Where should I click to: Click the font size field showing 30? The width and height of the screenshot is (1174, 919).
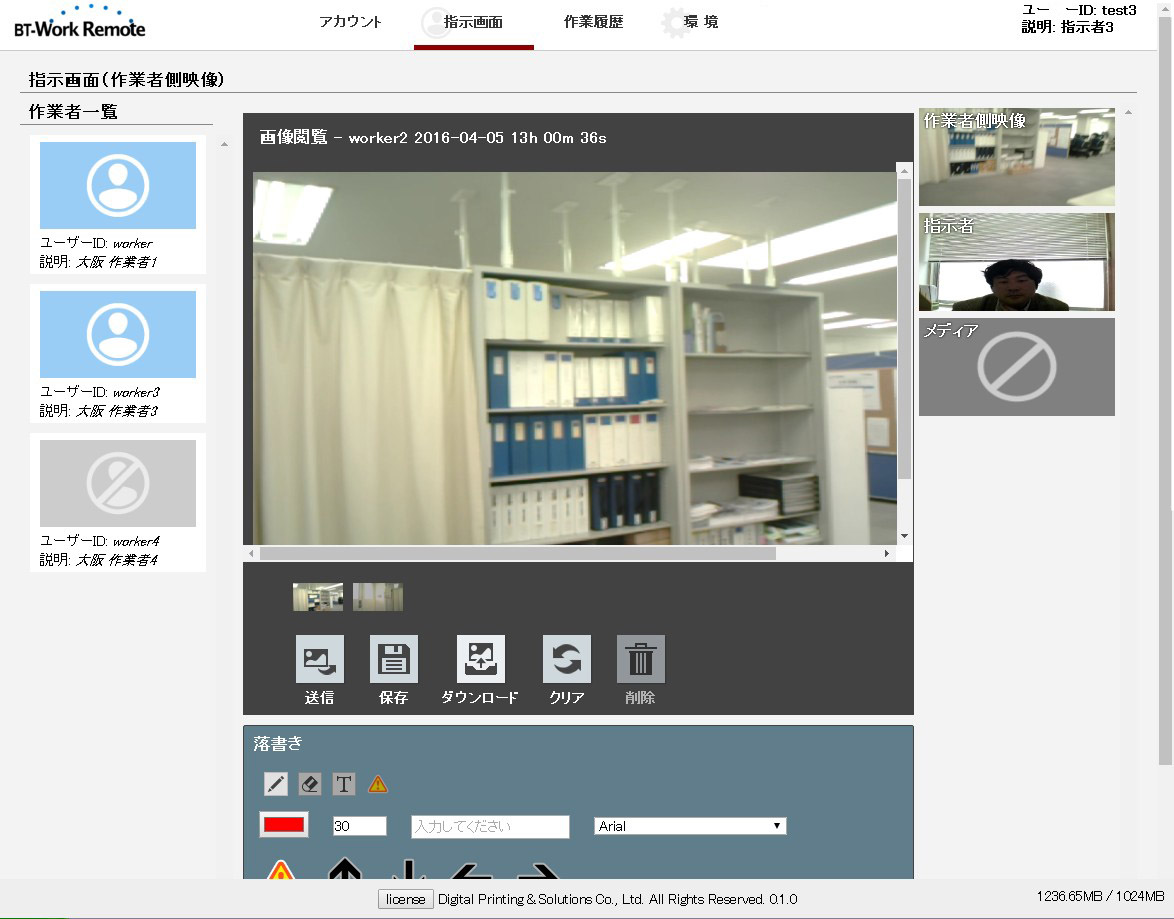pos(359,826)
